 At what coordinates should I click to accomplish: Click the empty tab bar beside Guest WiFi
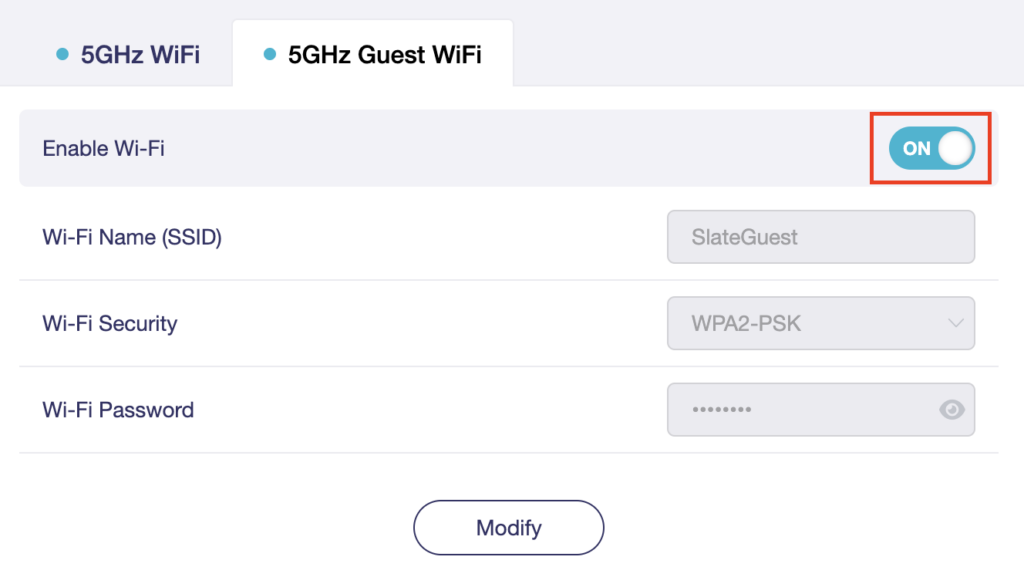pos(768,43)
